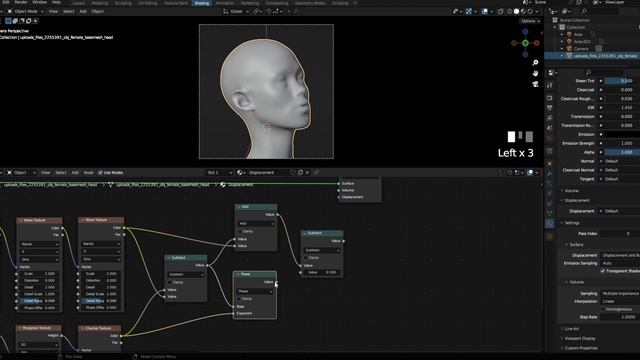Open the material browse sphere icon in node header

(241, 173)
